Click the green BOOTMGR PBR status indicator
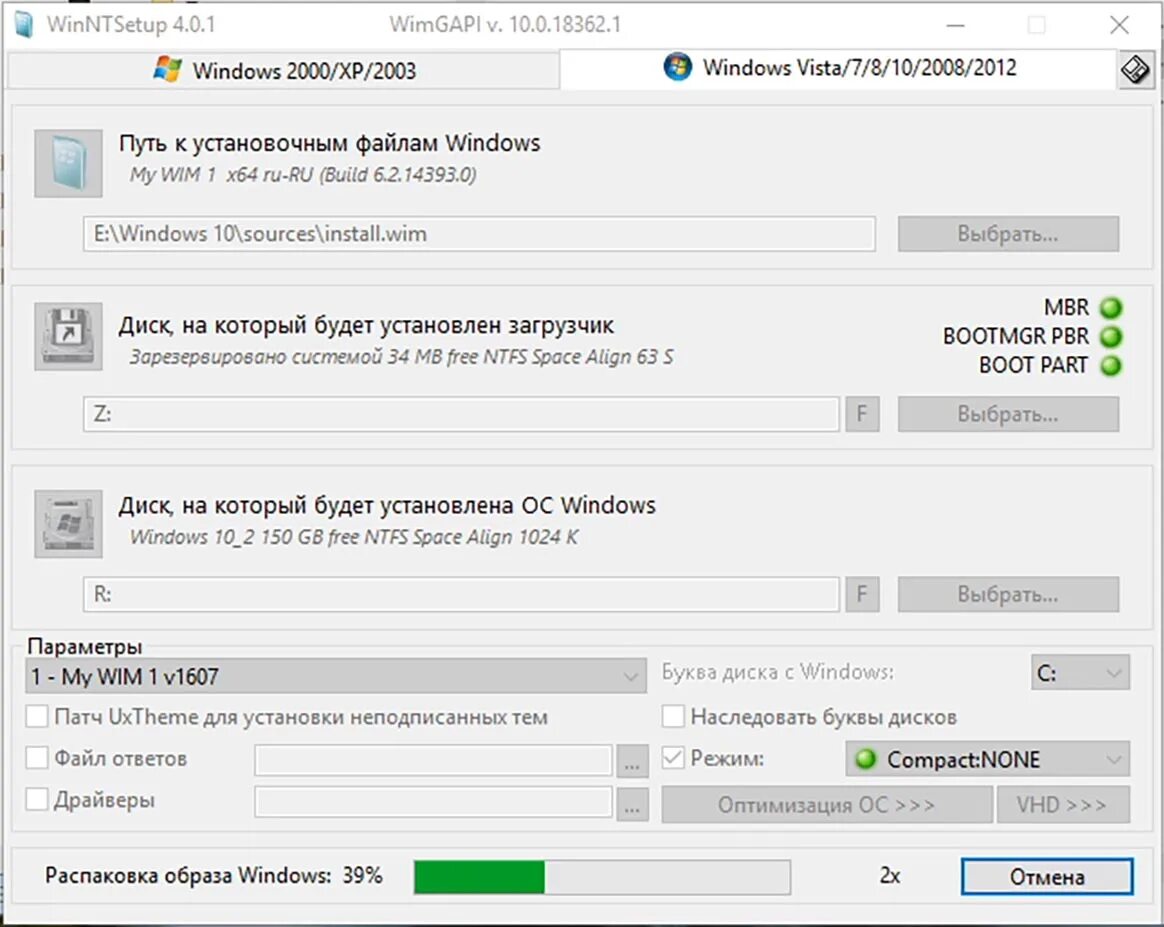 (x=1111, y=336)
